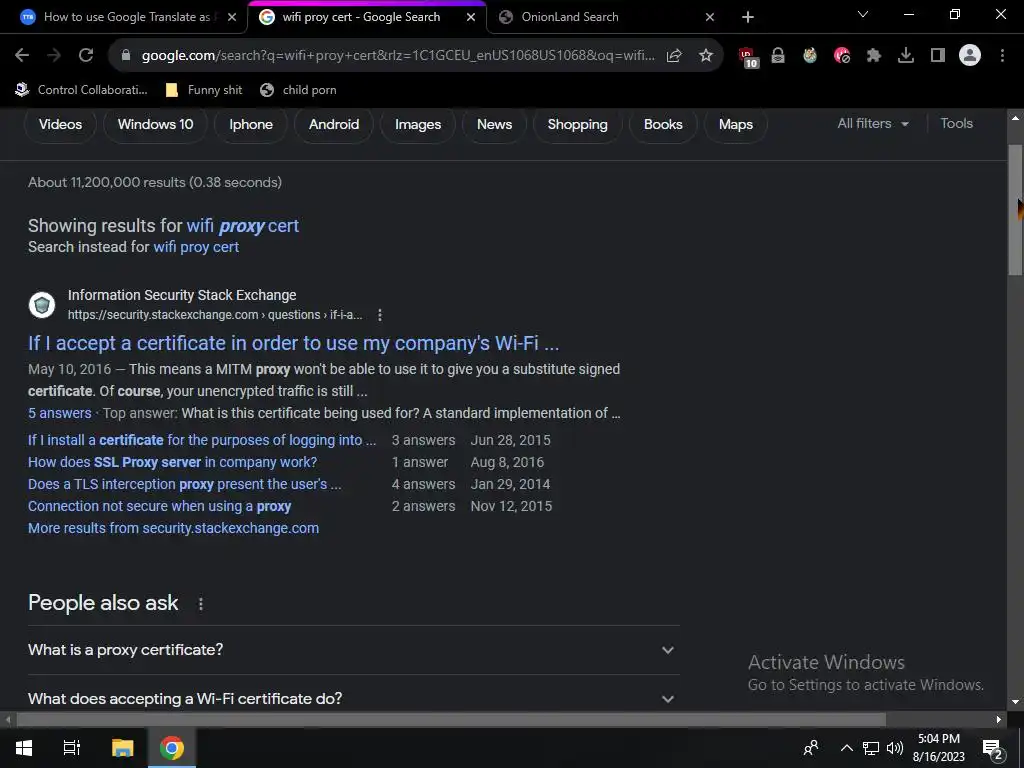1024x768 pixels.
Task: Click the horizontal scrollbar thumb
Action: tap(451, 720)
